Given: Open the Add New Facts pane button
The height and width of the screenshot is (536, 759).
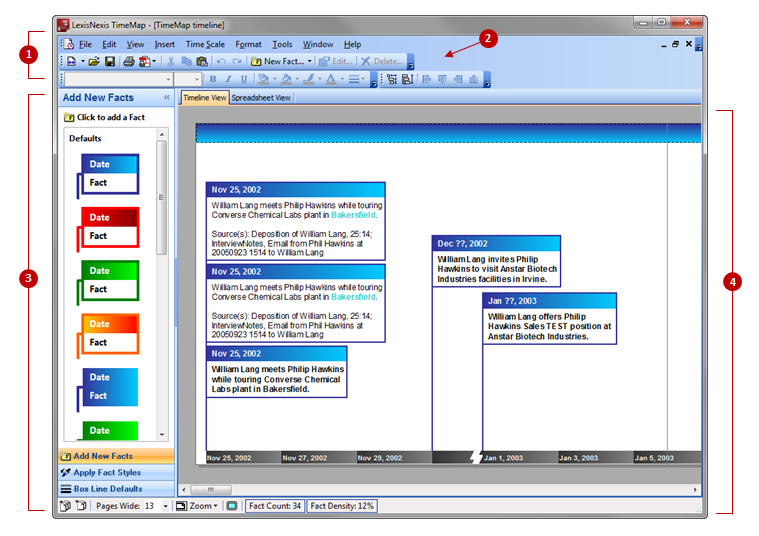Looking at the screenshot, I should (x=116, y=456).
